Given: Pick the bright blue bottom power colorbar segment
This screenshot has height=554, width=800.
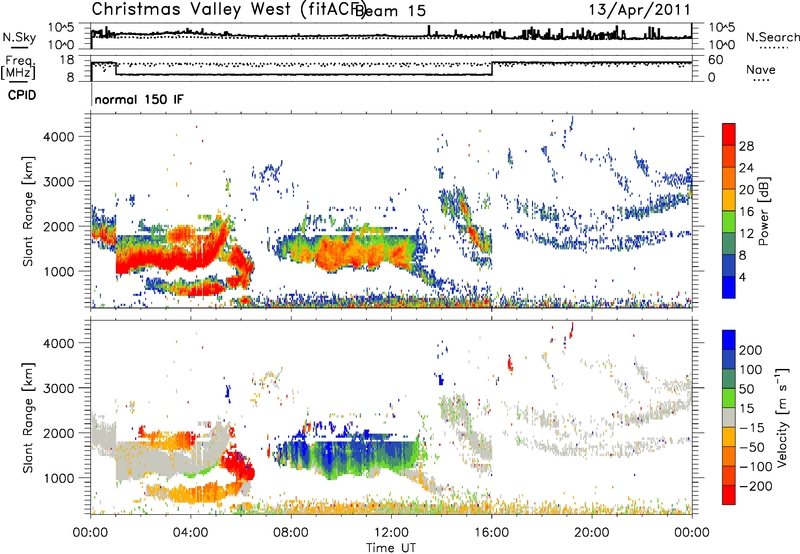Looking at the screenshot, I should tap(729, 287).
